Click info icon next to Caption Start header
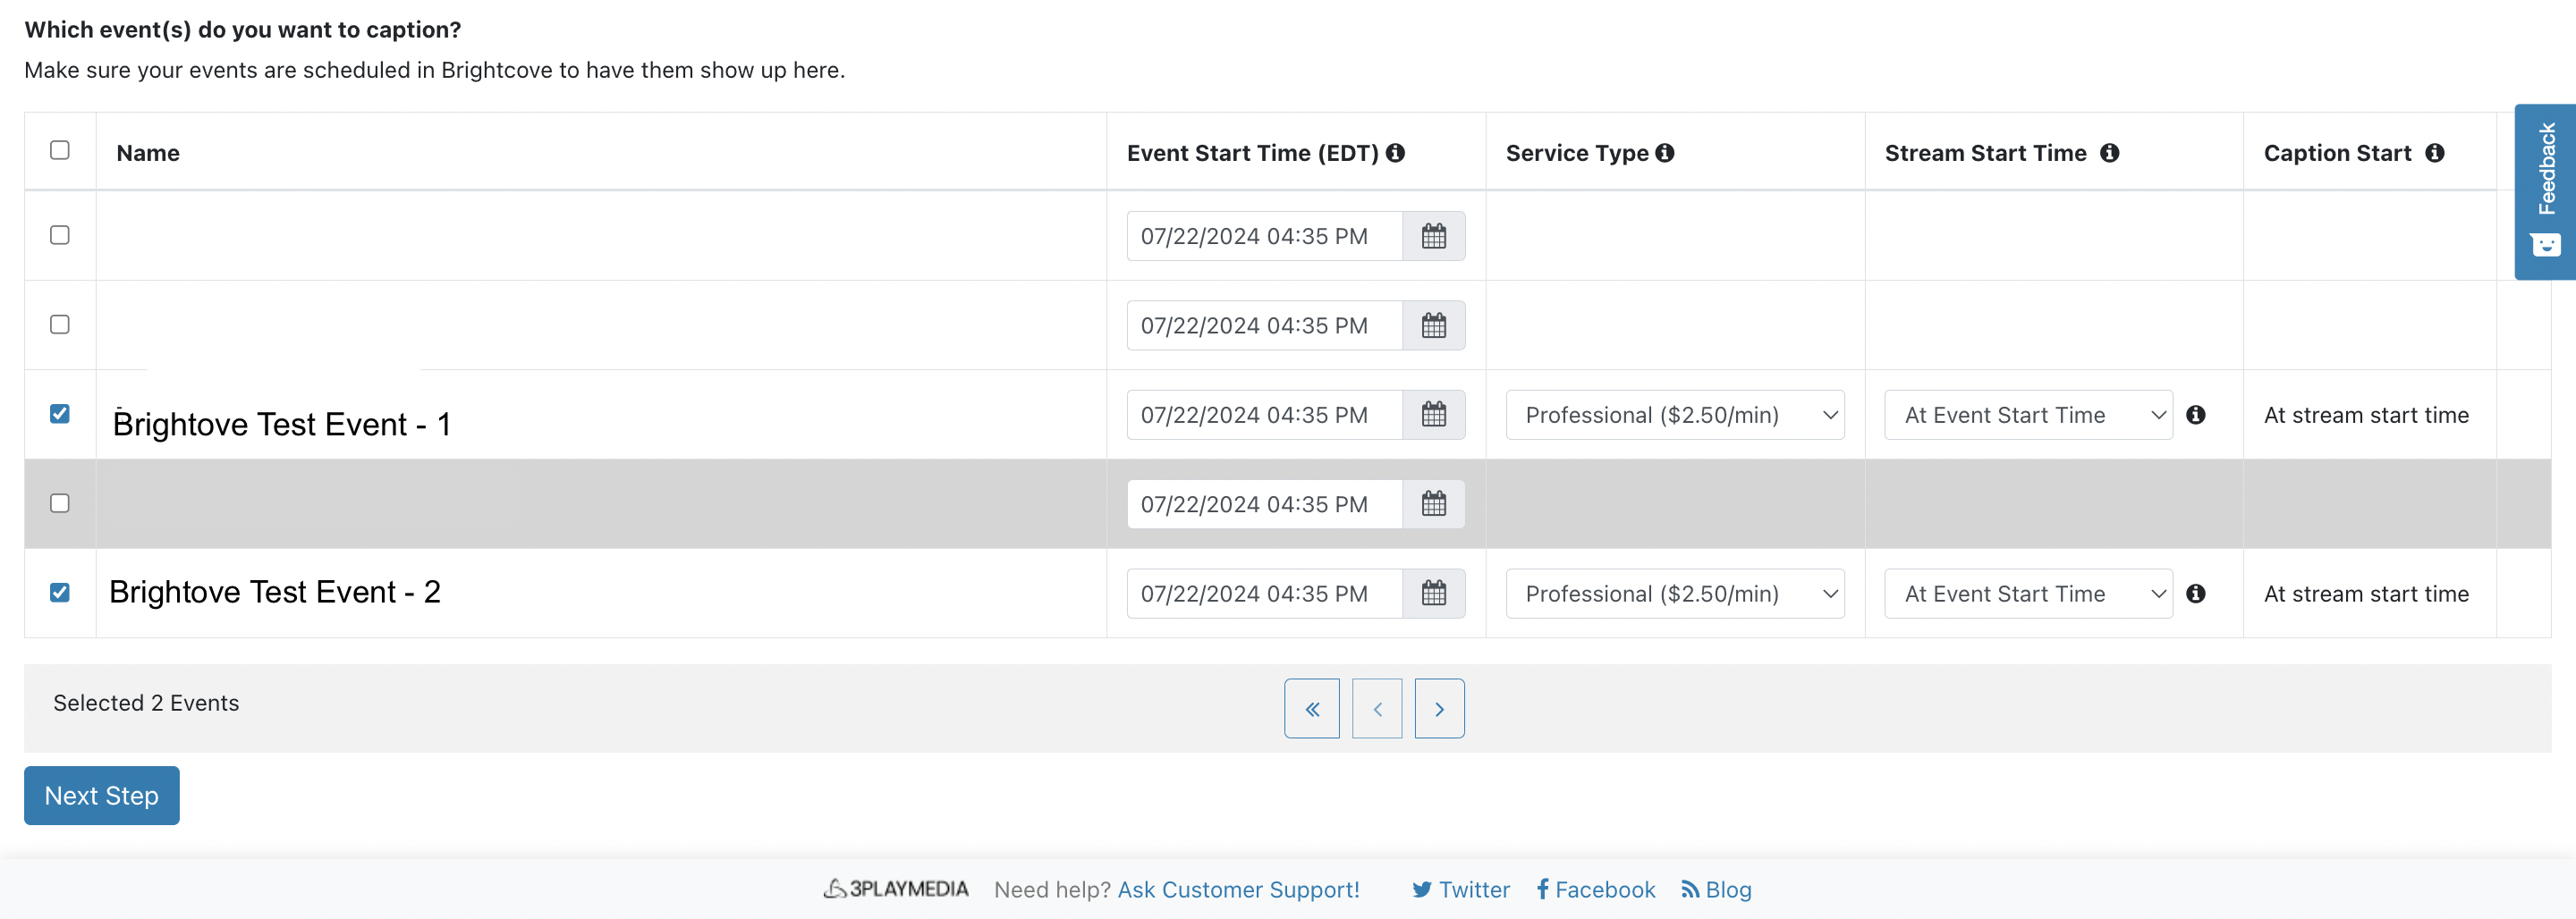2576x919 pixels. [x=2434, y=153]
